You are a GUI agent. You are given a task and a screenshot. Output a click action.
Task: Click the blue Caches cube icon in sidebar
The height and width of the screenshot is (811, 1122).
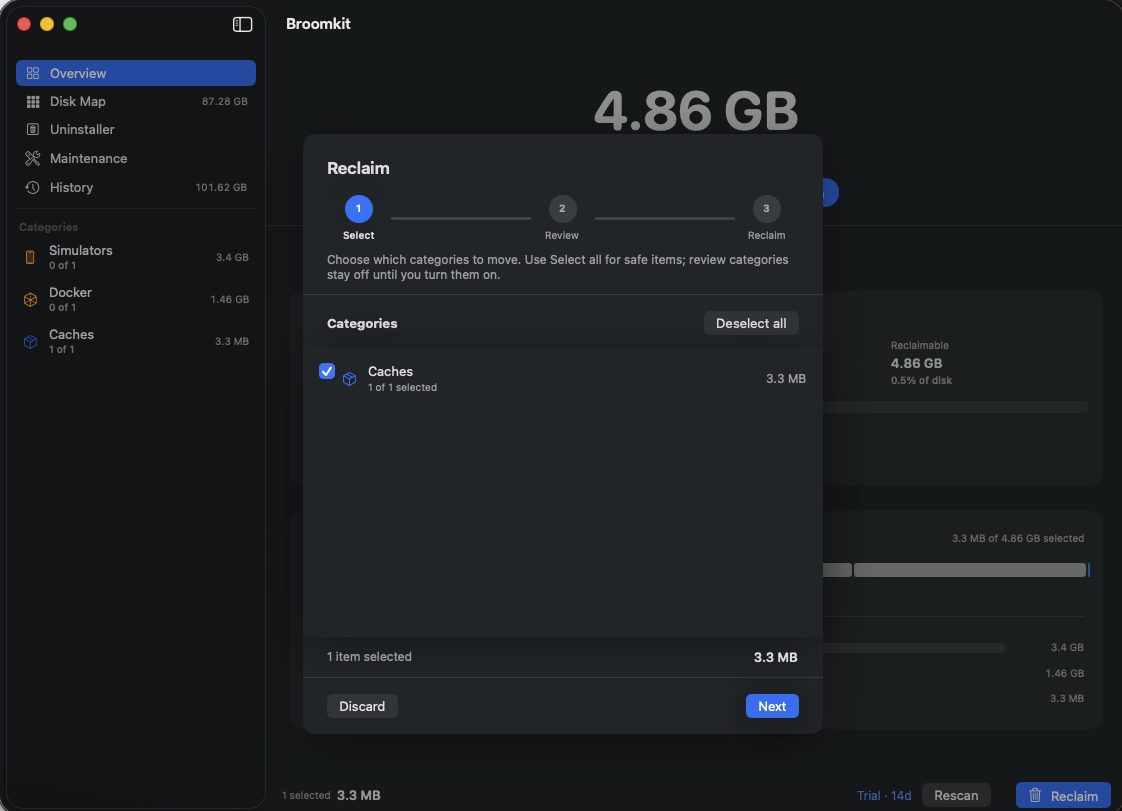(30, 341)
